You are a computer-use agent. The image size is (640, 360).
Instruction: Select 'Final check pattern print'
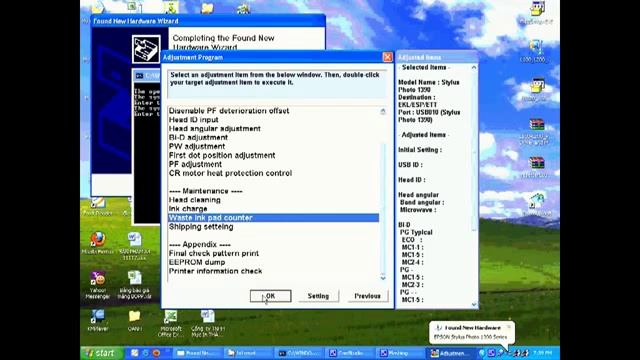pos(214,253)
